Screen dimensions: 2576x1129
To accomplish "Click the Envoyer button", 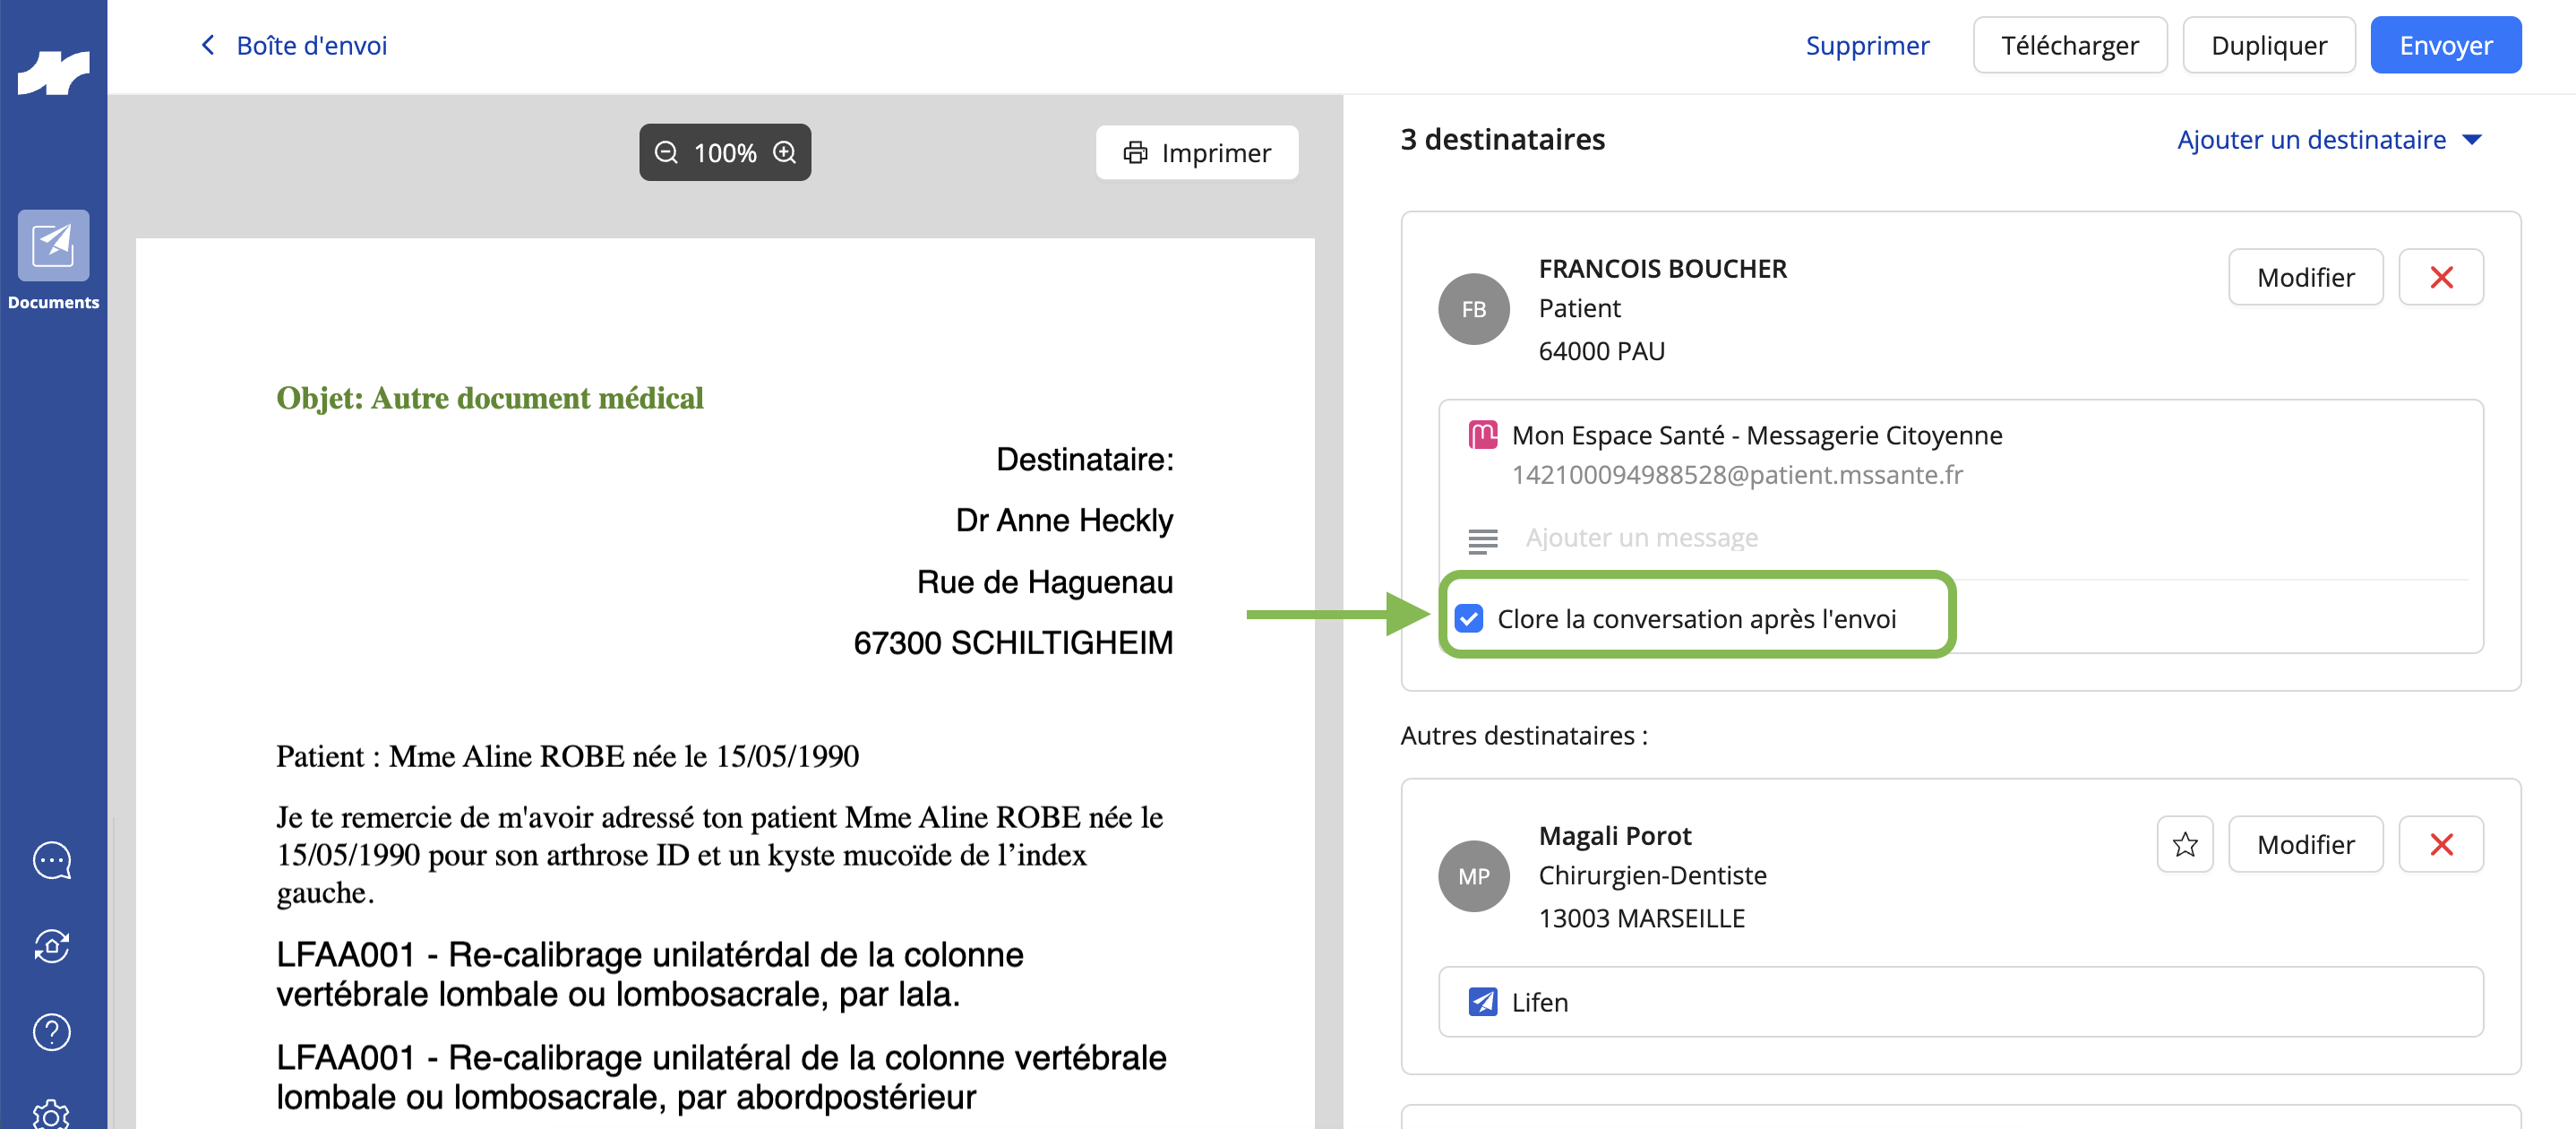I will click(2445, 46).
